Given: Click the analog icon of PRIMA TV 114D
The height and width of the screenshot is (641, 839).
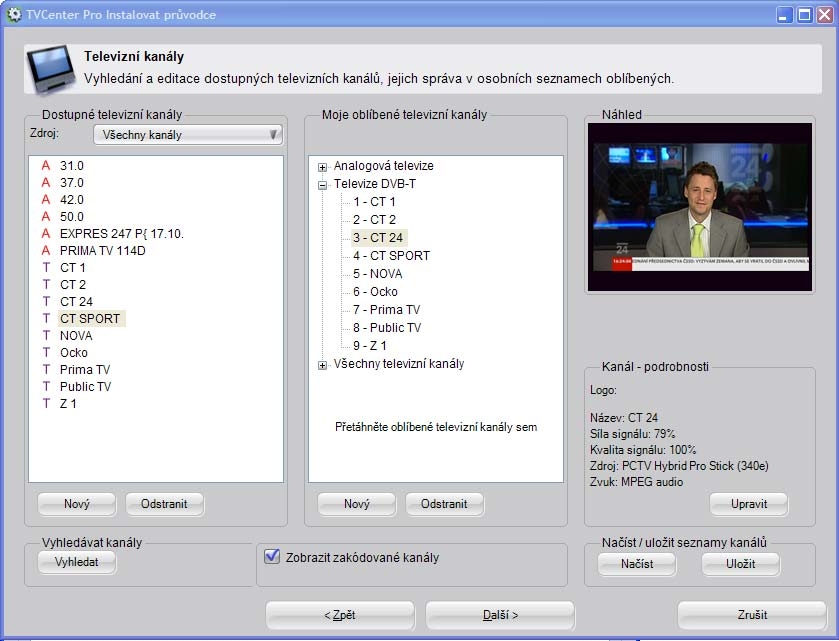Looking at the screenshot, I should [46, 250].
